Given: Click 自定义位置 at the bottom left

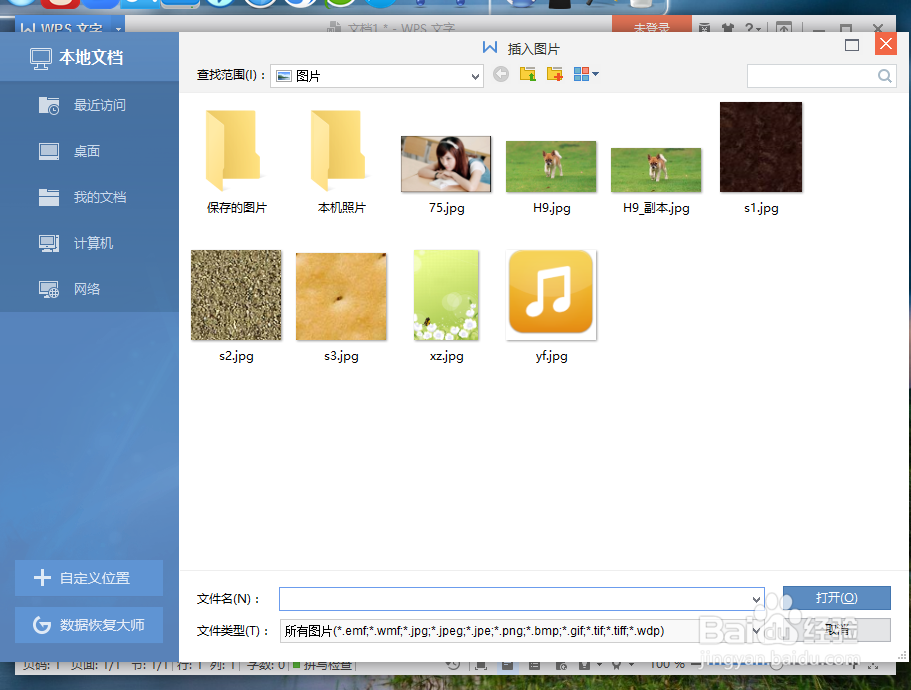Looking at the screenshot, I should (x=88, y=578).
